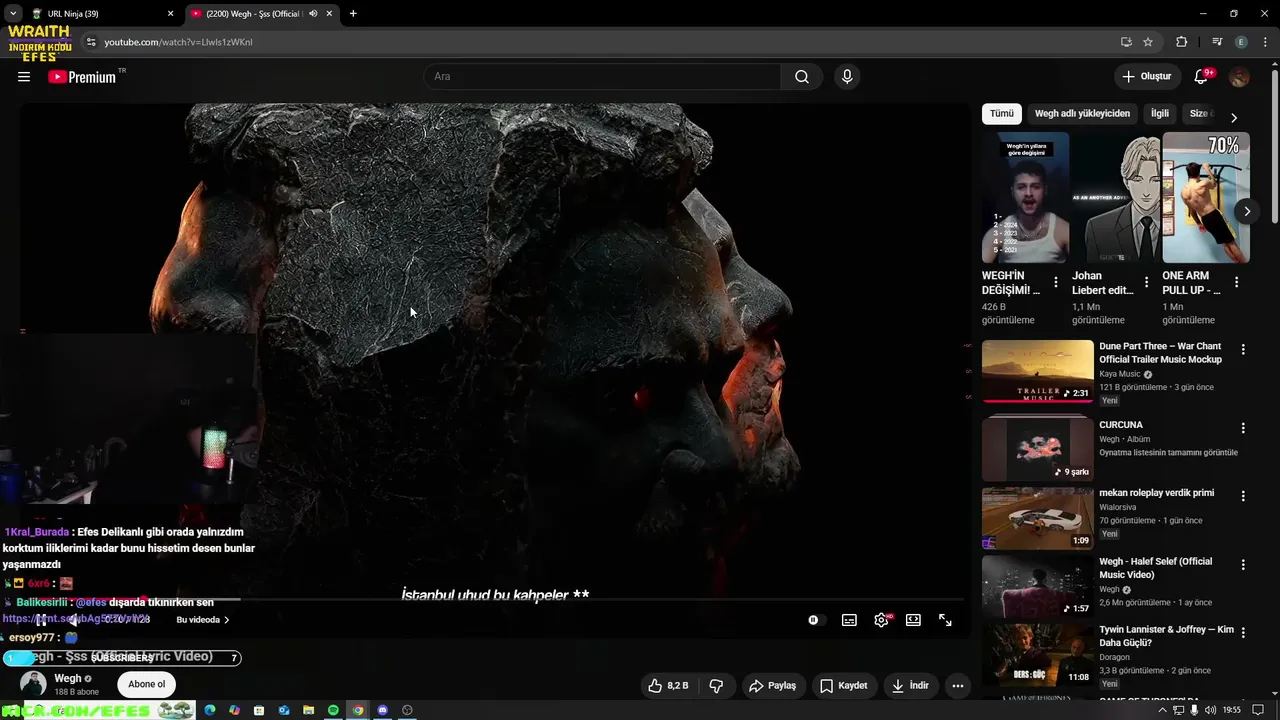The height and width of the screenshot is (720, 1280).
Task: Select the Tümü filter chip
Action: pyautogui.click(x=1002, y=114)
